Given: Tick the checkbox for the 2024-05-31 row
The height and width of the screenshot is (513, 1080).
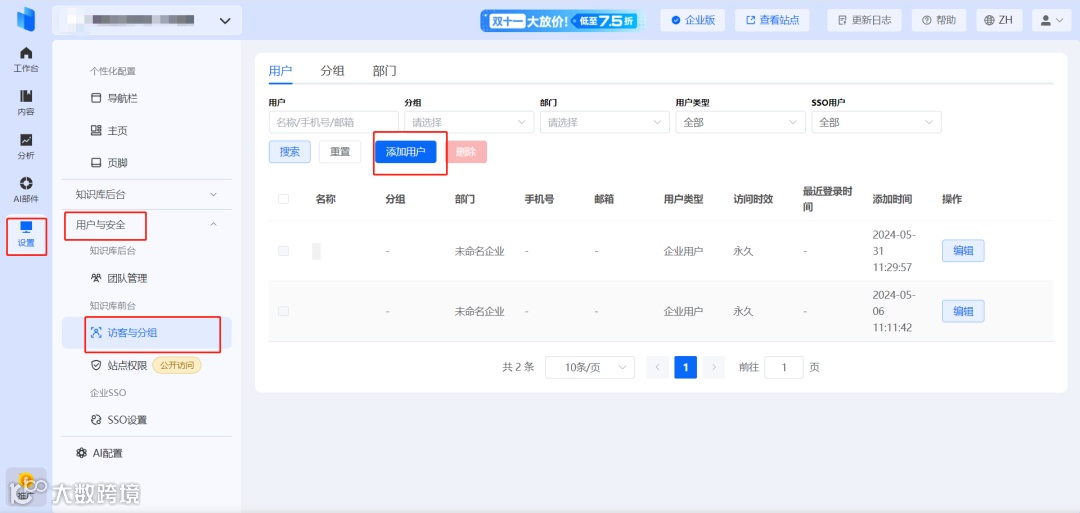Looking at the screenshot, I should pyautogui.click(x=283, y=251).
